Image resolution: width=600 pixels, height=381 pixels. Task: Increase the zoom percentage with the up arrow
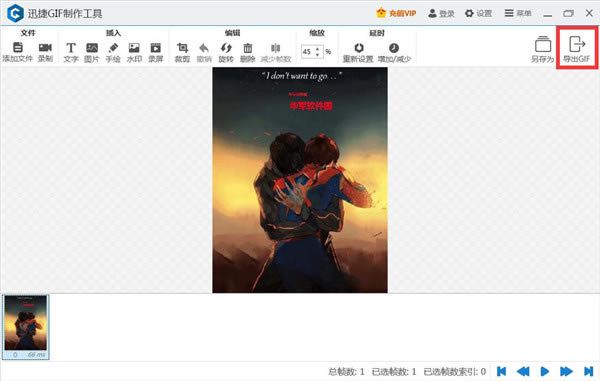(x=318, y=49)
